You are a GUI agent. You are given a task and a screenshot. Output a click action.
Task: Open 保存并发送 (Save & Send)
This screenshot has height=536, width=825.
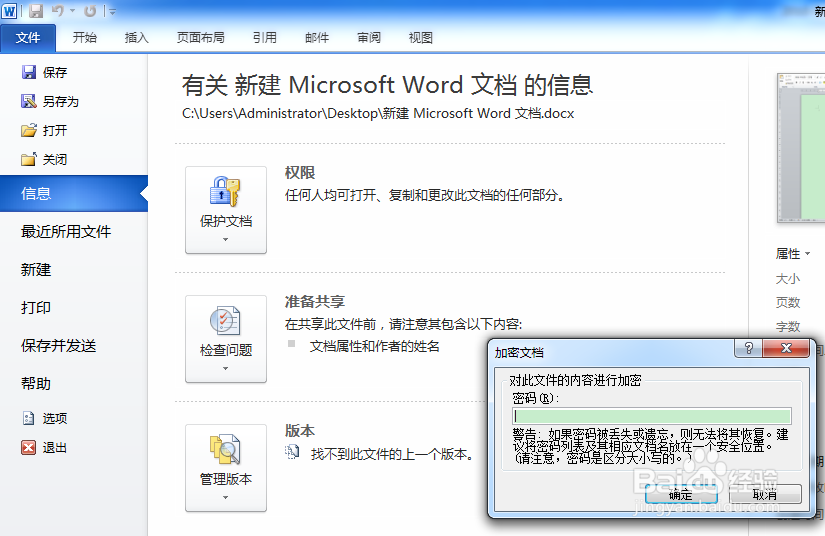(58, 346)
